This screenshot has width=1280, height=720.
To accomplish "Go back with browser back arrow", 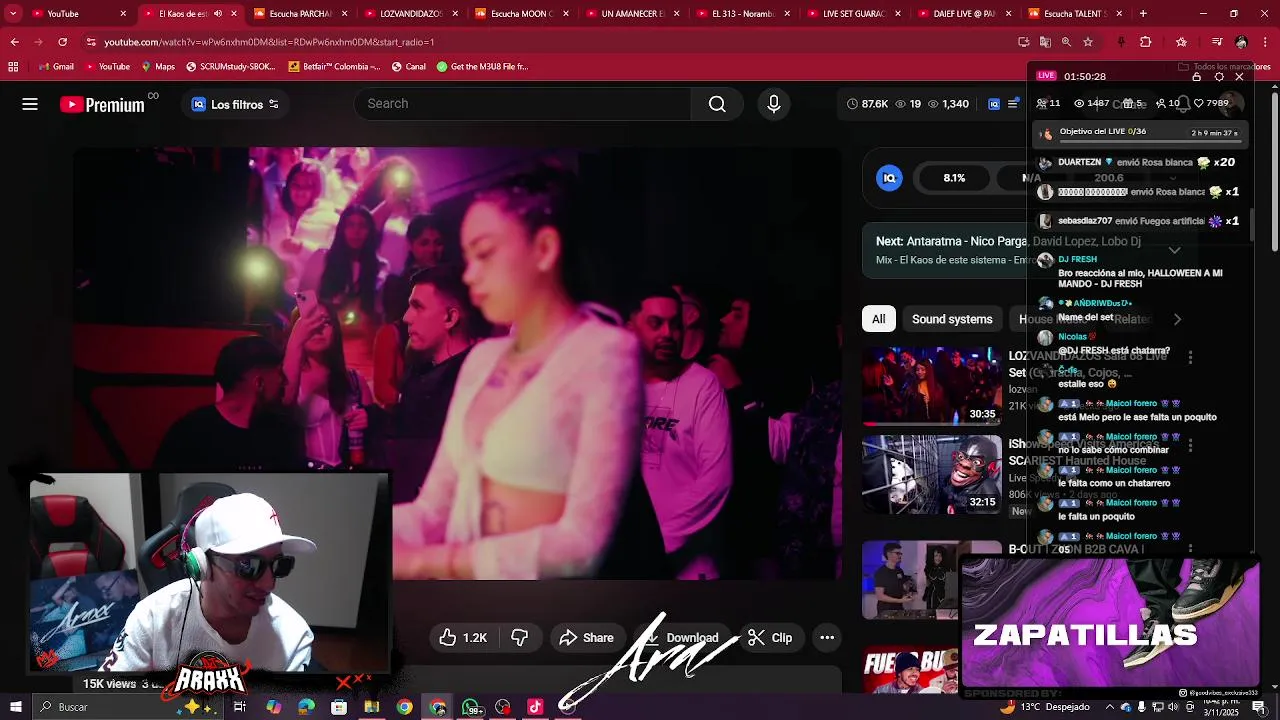I will [14, 42].
